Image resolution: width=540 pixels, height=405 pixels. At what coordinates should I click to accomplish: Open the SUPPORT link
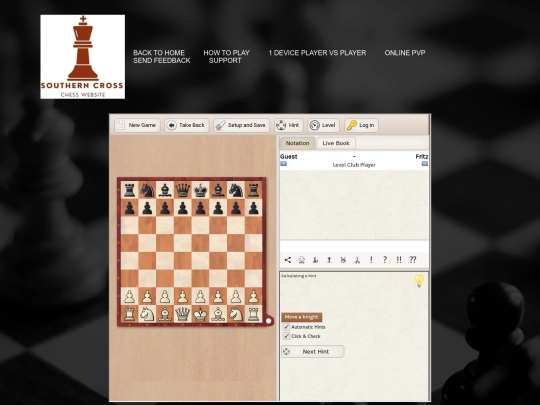point(225,61)
